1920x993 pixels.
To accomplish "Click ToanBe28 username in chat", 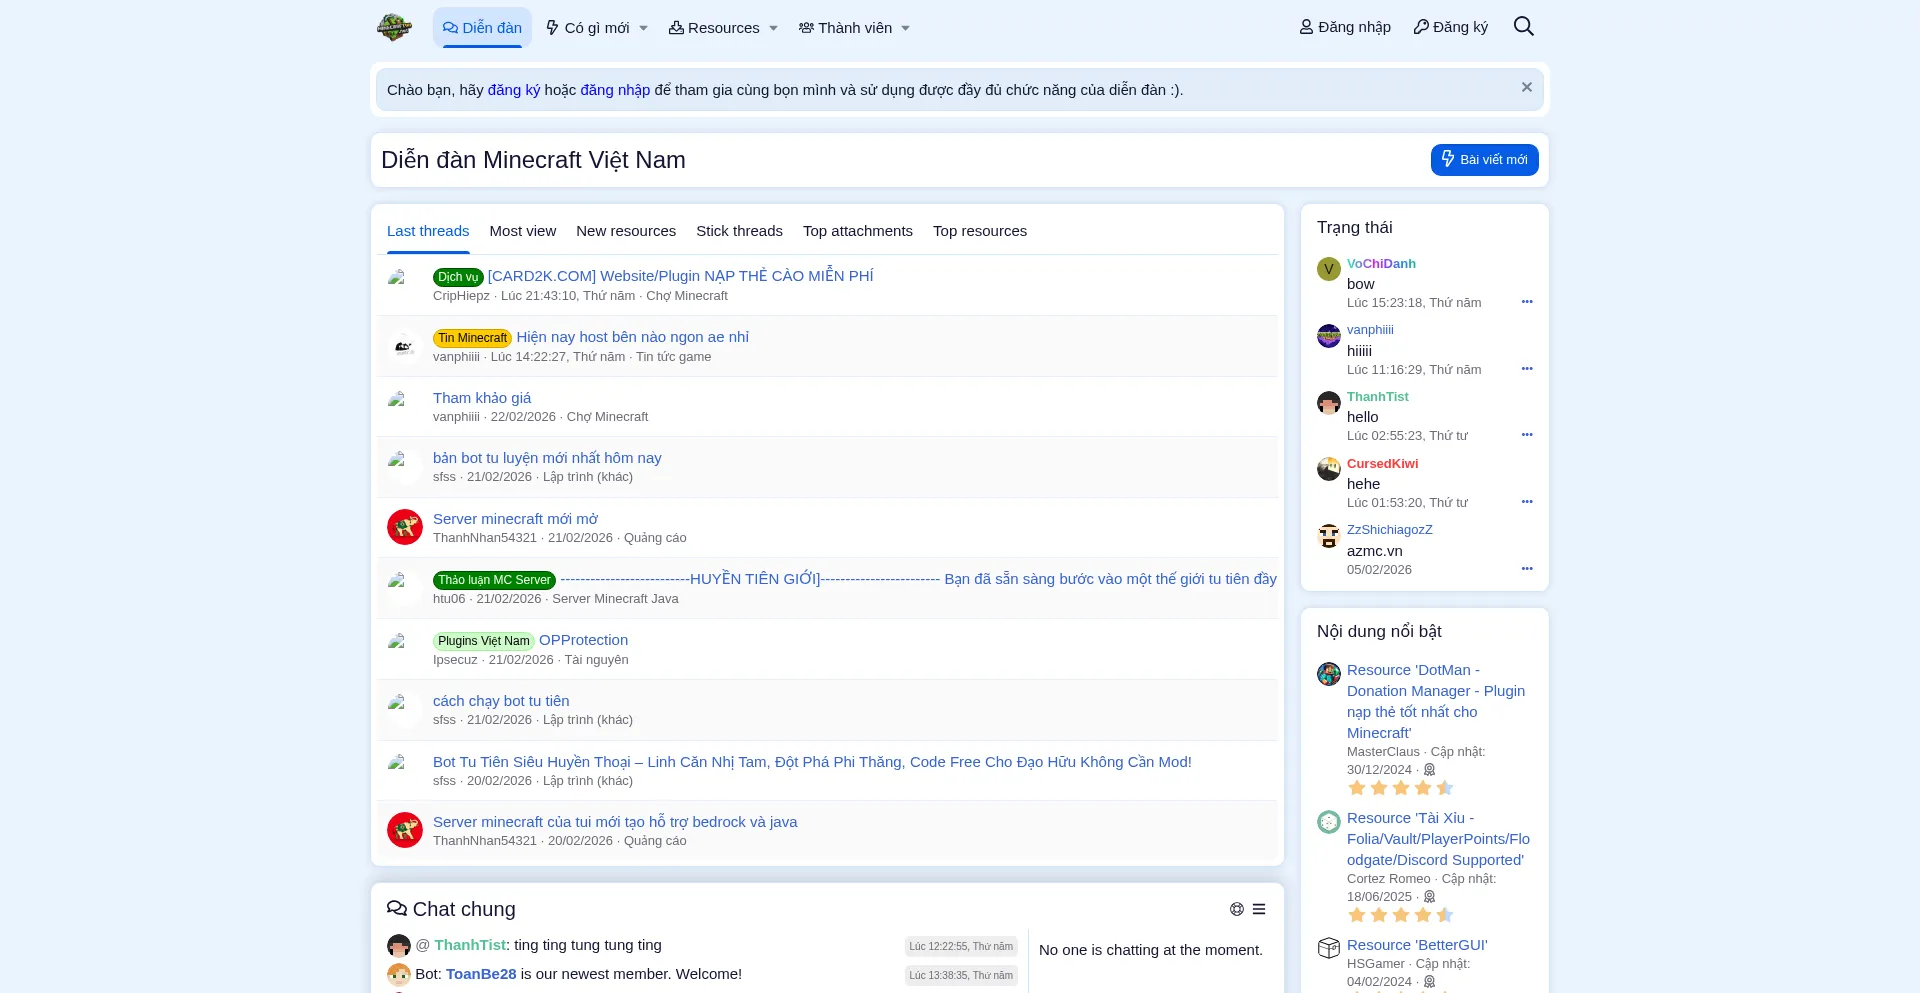I will point(481,974).
